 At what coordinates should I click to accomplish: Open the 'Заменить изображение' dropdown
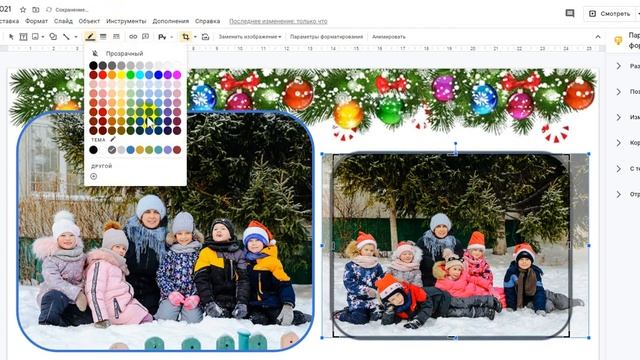coord(250,37)
